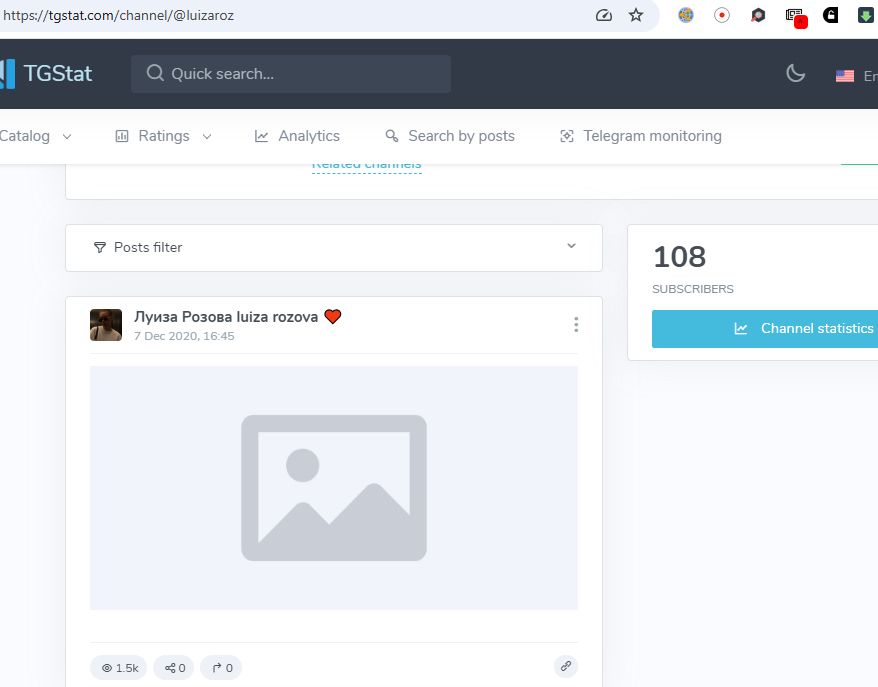Viewport: 878px width, 687px height.
Task: Click the SUBSCRIBERS label
Action: pos(693,289)
